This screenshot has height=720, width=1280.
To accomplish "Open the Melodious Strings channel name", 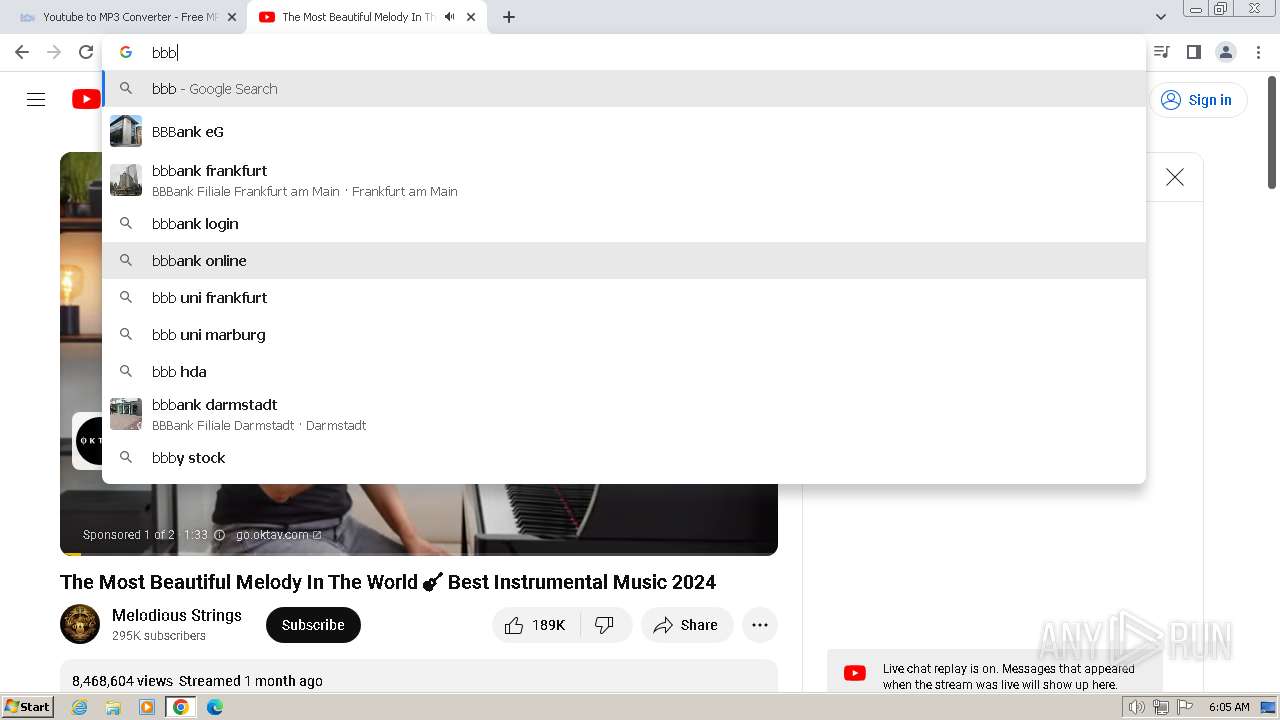I will (x=177, y=615).
